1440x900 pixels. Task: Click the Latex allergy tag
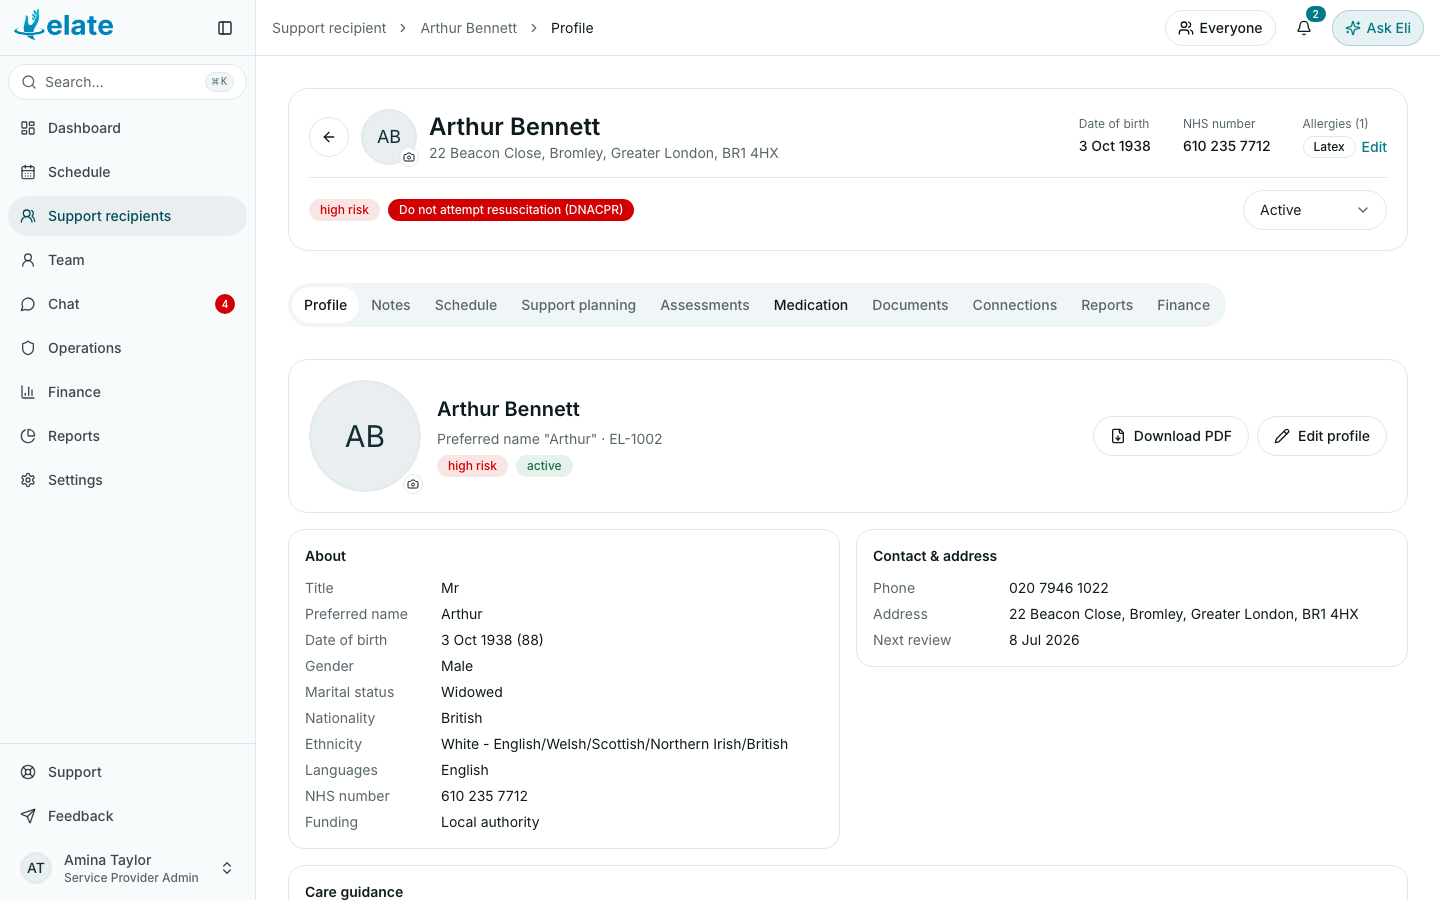[x=1329, y=147]
